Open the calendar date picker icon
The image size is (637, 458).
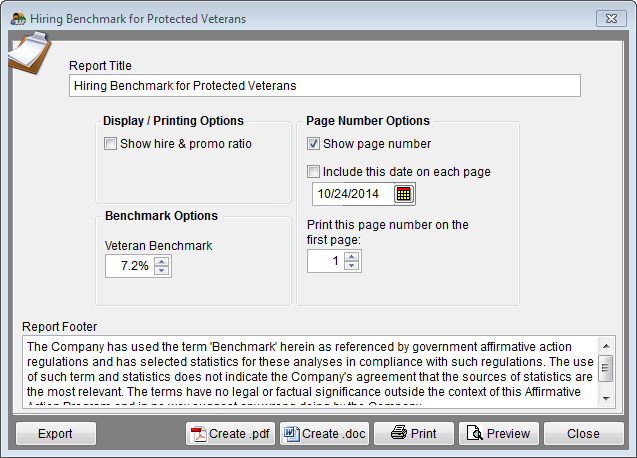(x=403, y=194)
